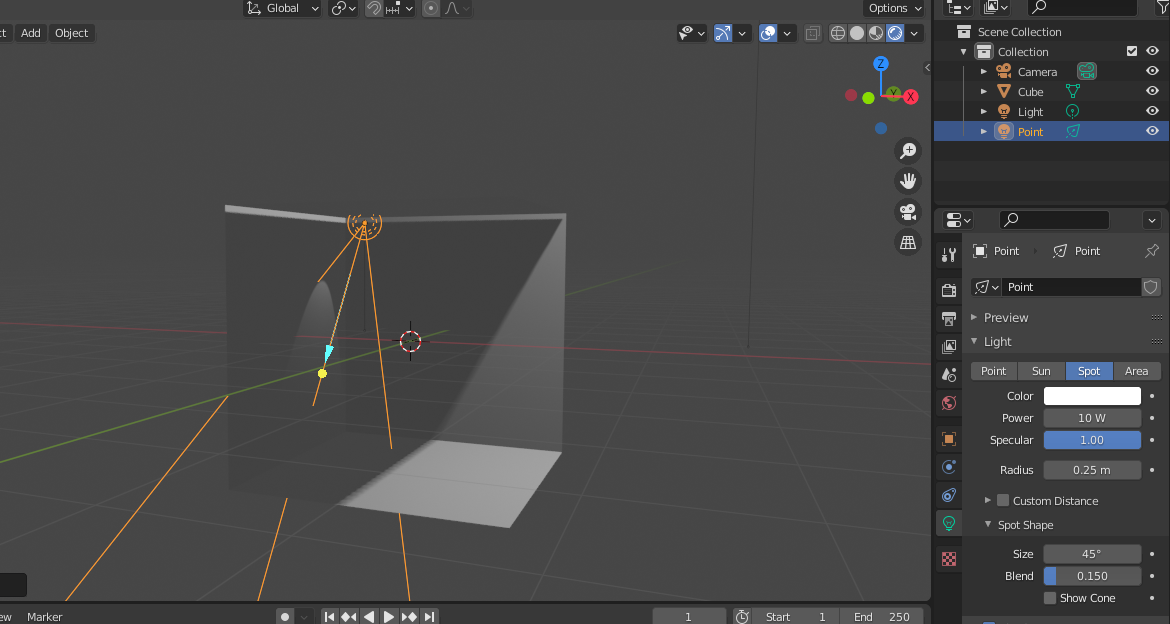The height and width of the screenshot is (624, 1170).
Task: Hide the Camera object in outliner
Action: [x=1152, y=71]
